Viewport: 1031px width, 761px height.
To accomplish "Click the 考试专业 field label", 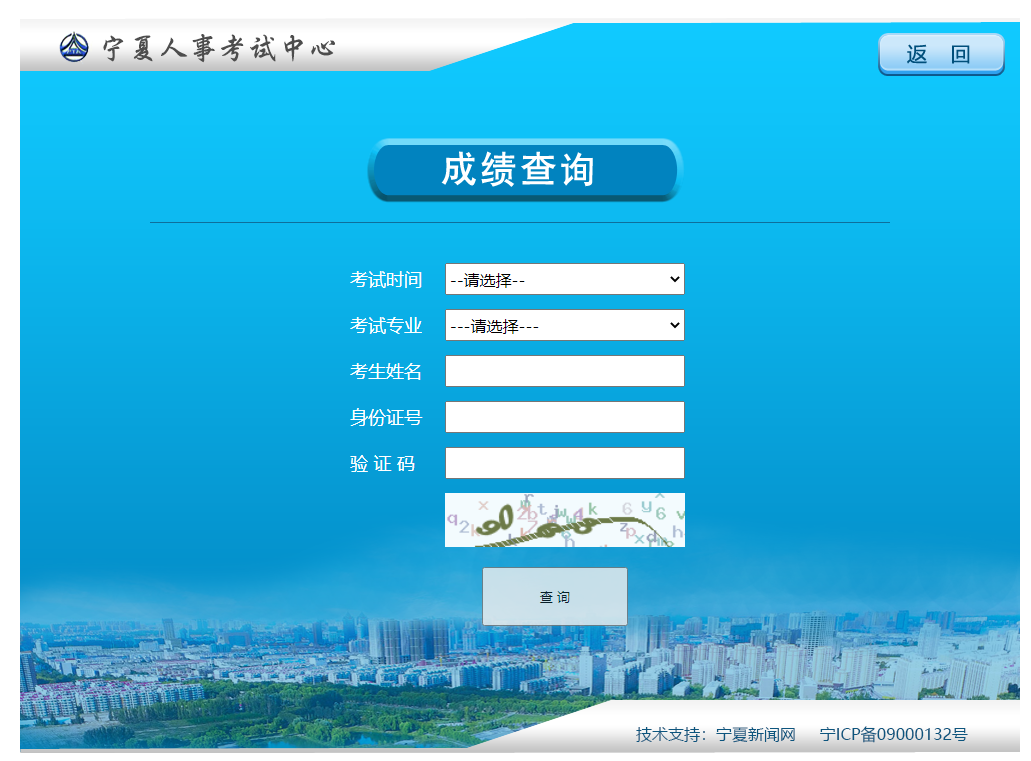I will pyautogui.click(x=386, y=326).
